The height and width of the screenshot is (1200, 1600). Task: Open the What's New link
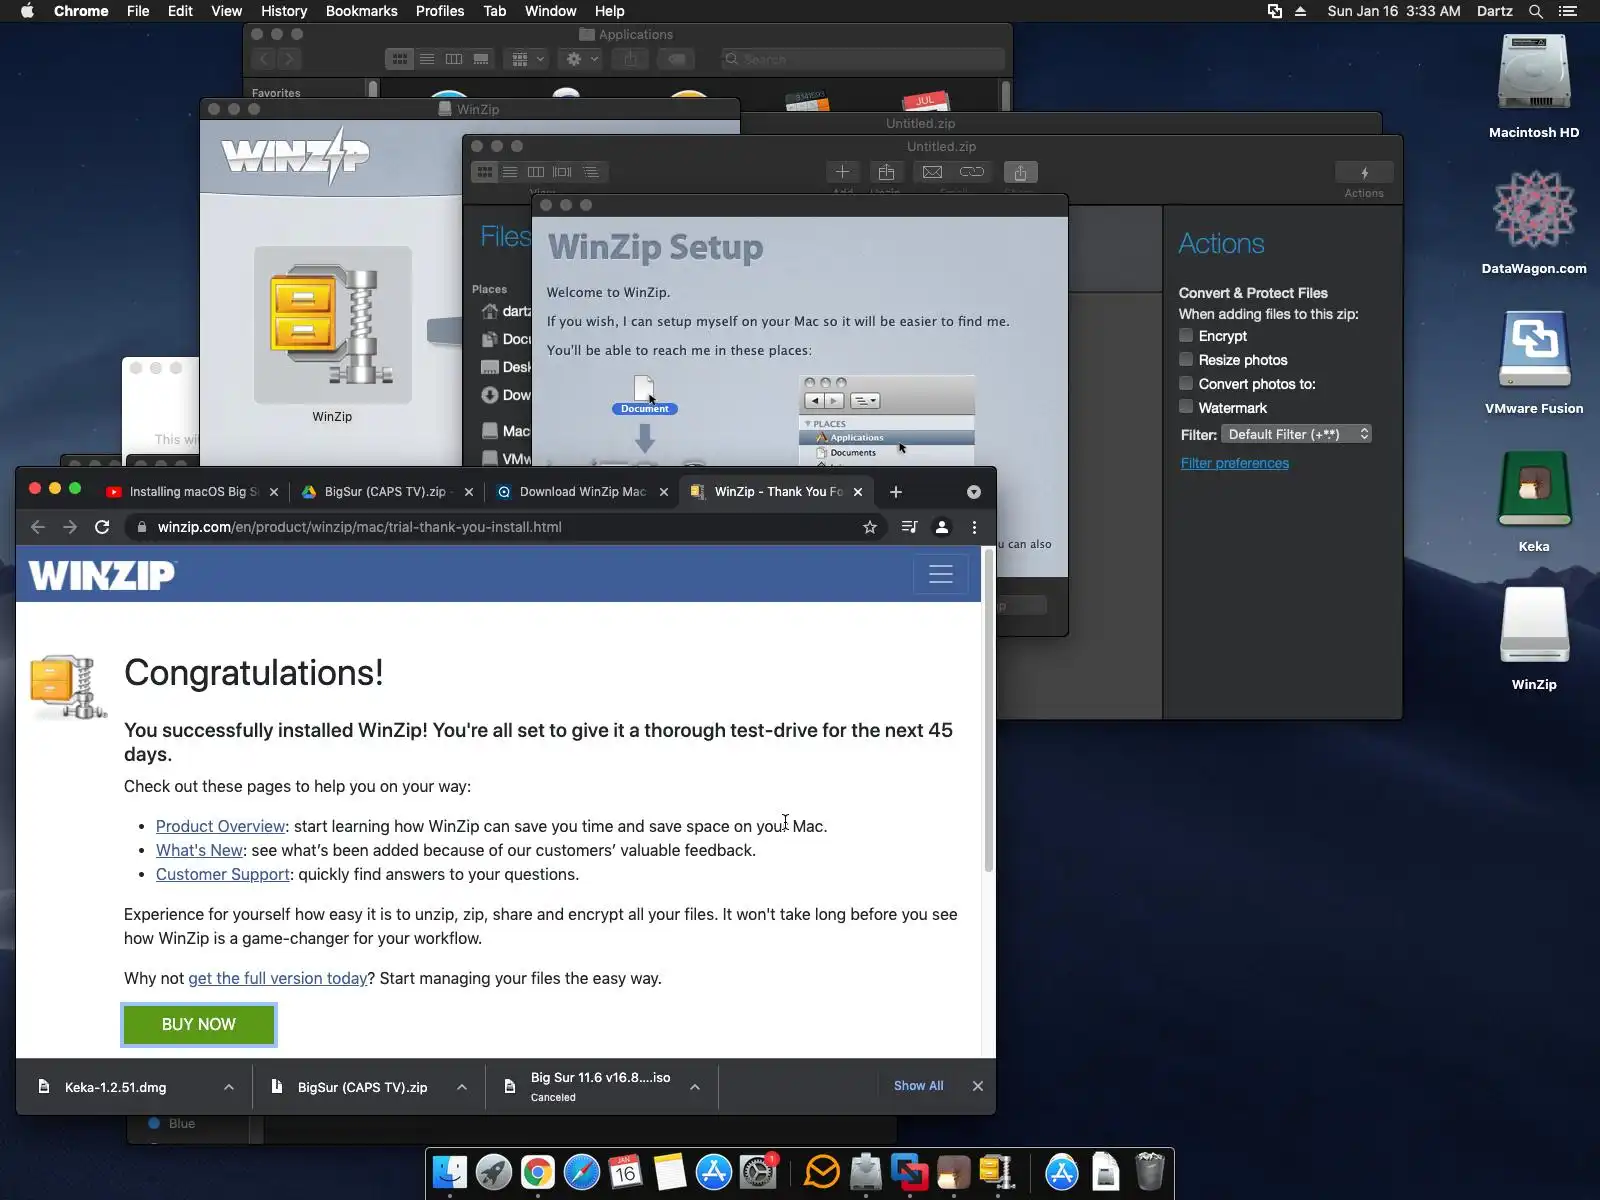tap(199, 850)
